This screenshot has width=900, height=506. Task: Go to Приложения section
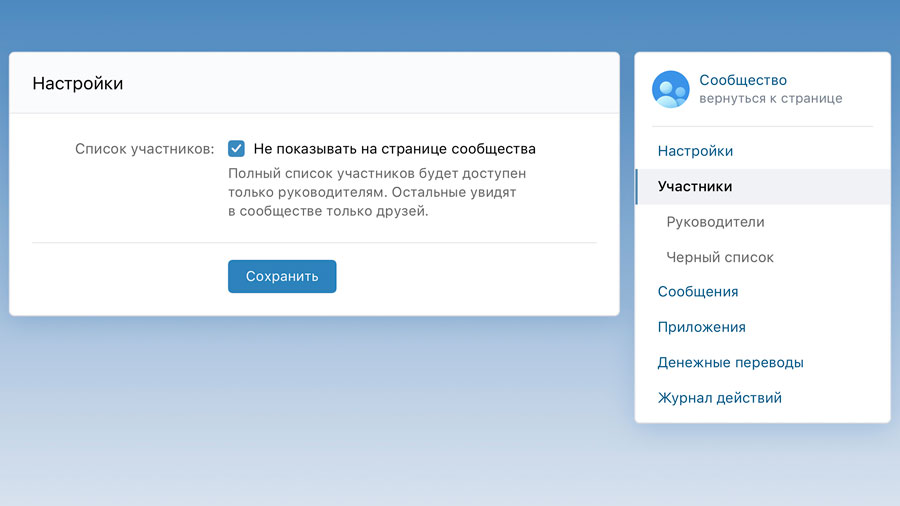tap(701, 327)
